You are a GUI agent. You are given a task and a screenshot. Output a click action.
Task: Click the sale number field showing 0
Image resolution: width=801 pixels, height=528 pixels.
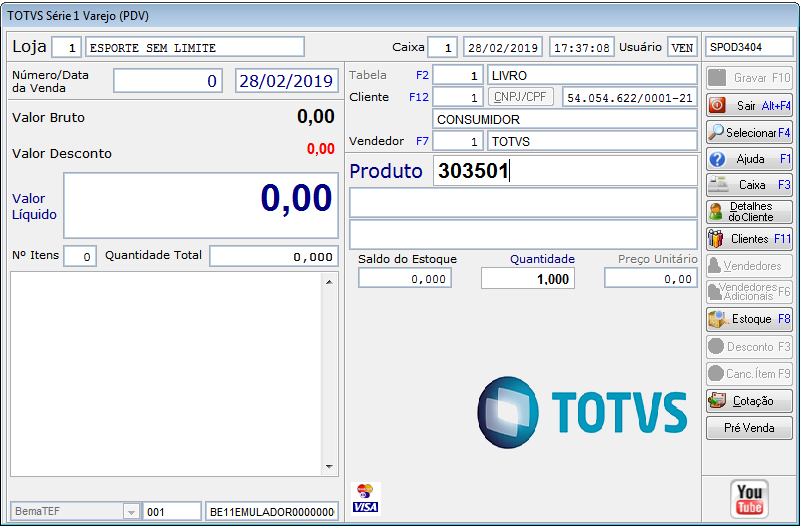(168, 81)
